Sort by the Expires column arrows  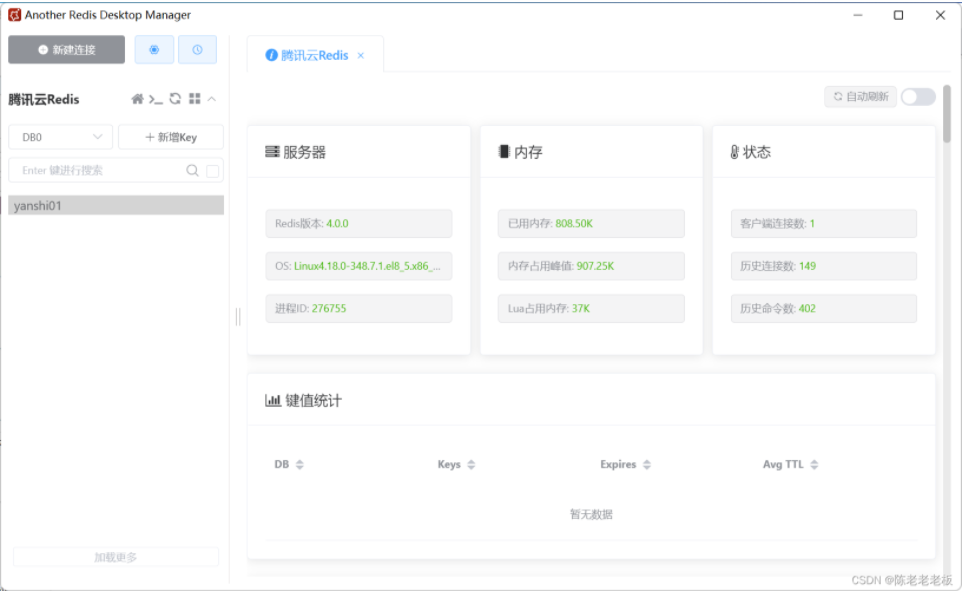[x=647, y=464]
